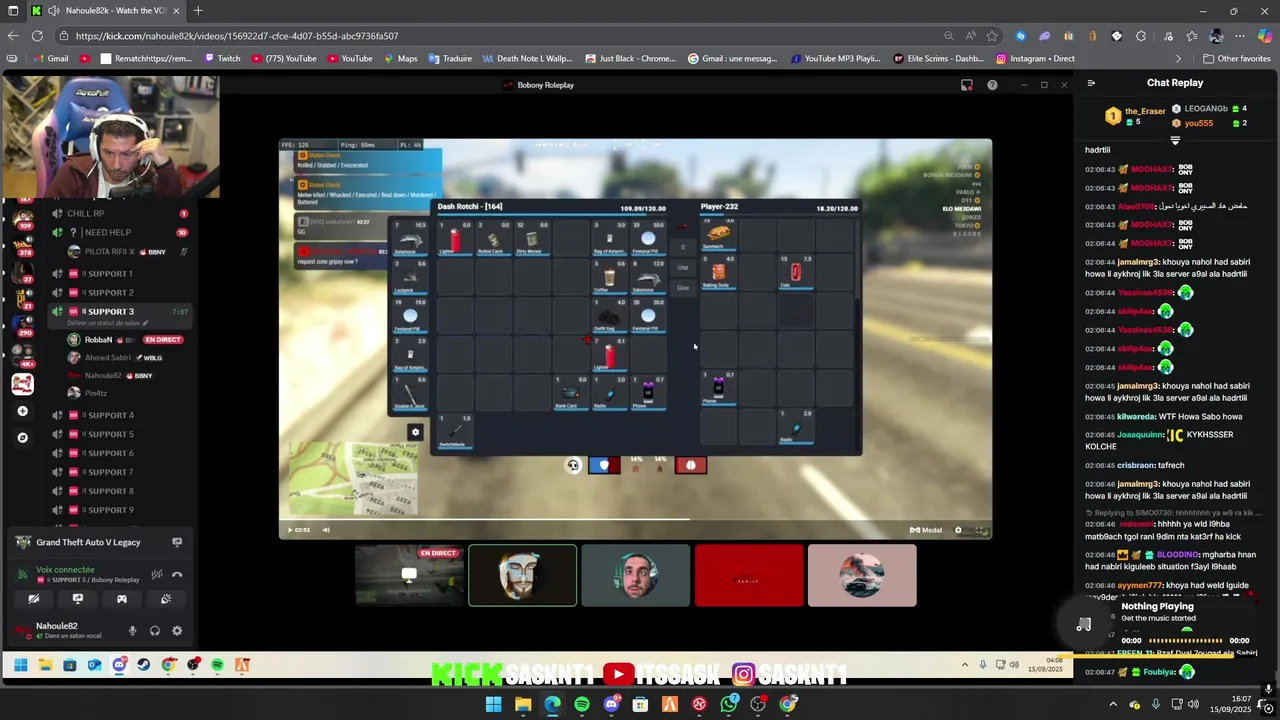Screen dimensions: 1280x720
Task: Open Discord's discover servers compass icon
Action: coord(23,437)
